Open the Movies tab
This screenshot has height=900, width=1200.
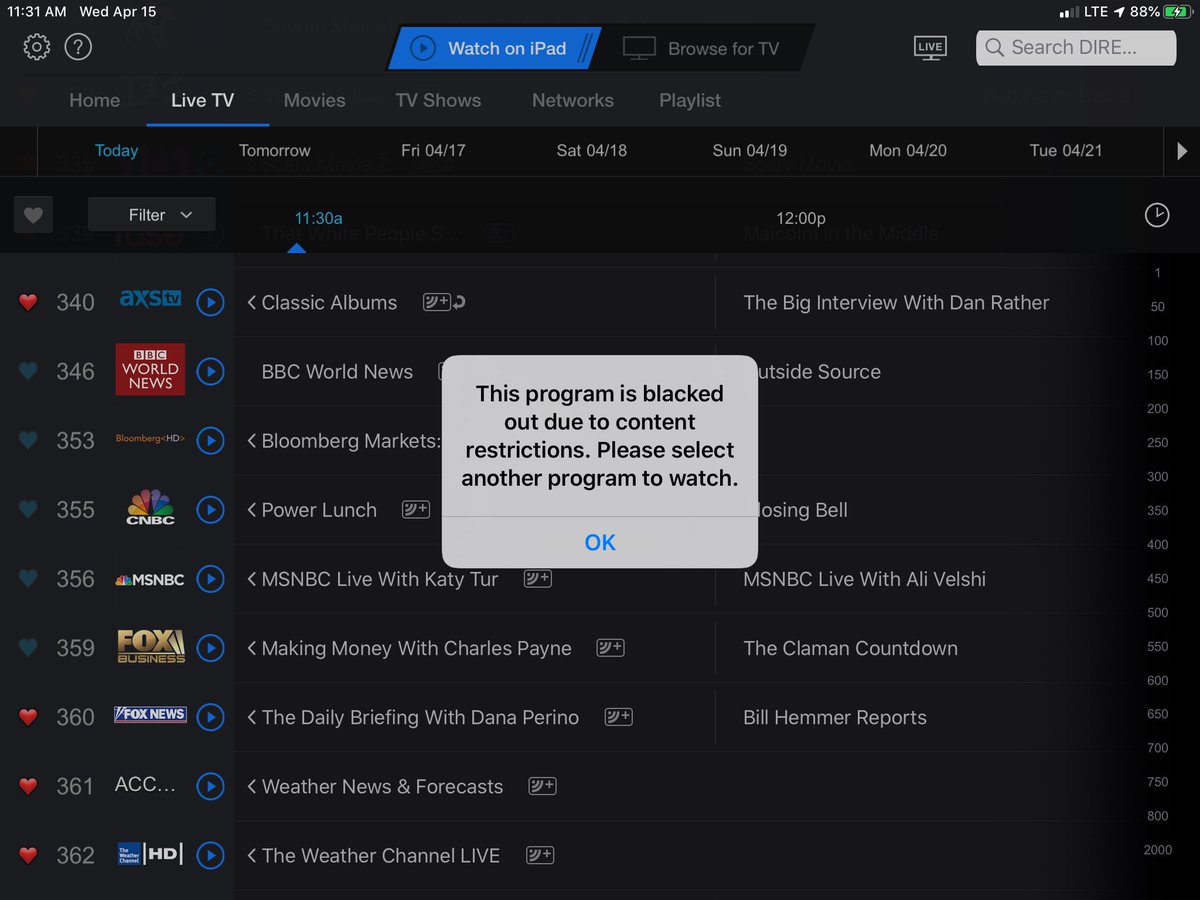314,100
